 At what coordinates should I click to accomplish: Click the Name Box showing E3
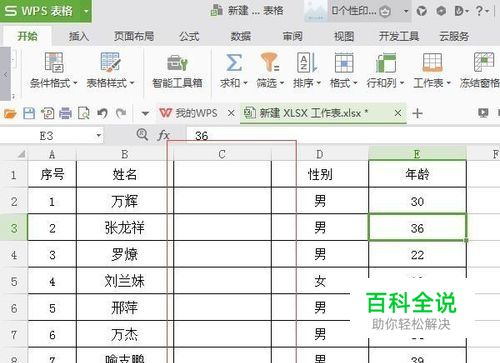click(47, 136)
